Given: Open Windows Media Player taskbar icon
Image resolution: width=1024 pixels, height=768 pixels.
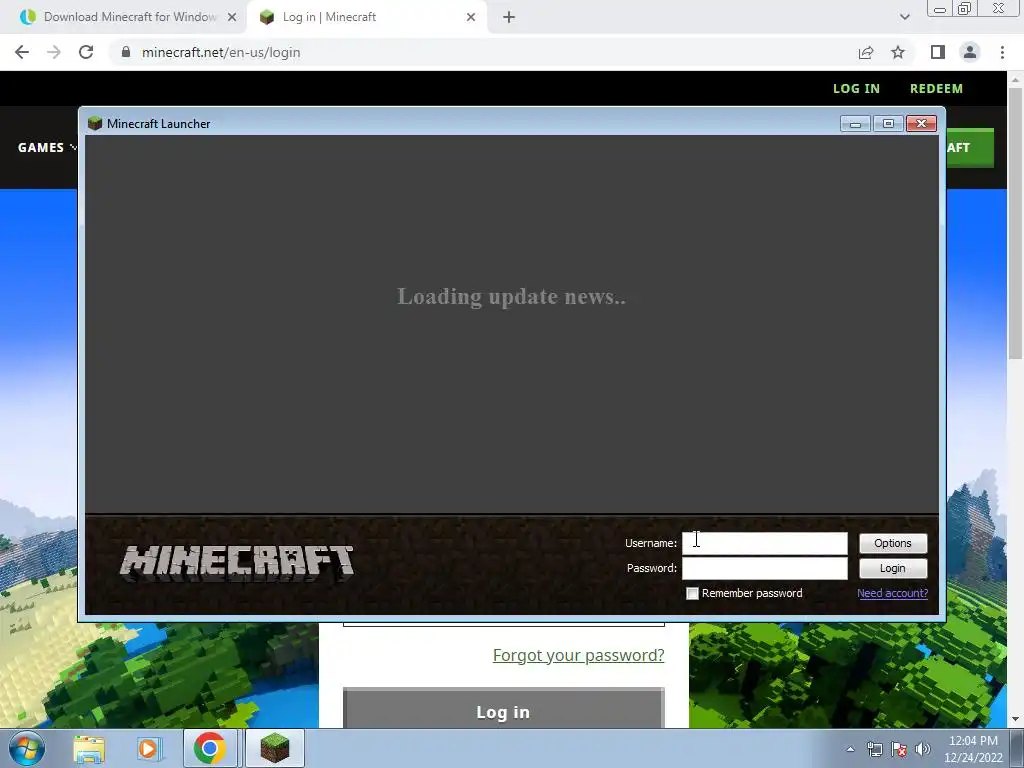Looking at the screenshot, I should 148,748.
